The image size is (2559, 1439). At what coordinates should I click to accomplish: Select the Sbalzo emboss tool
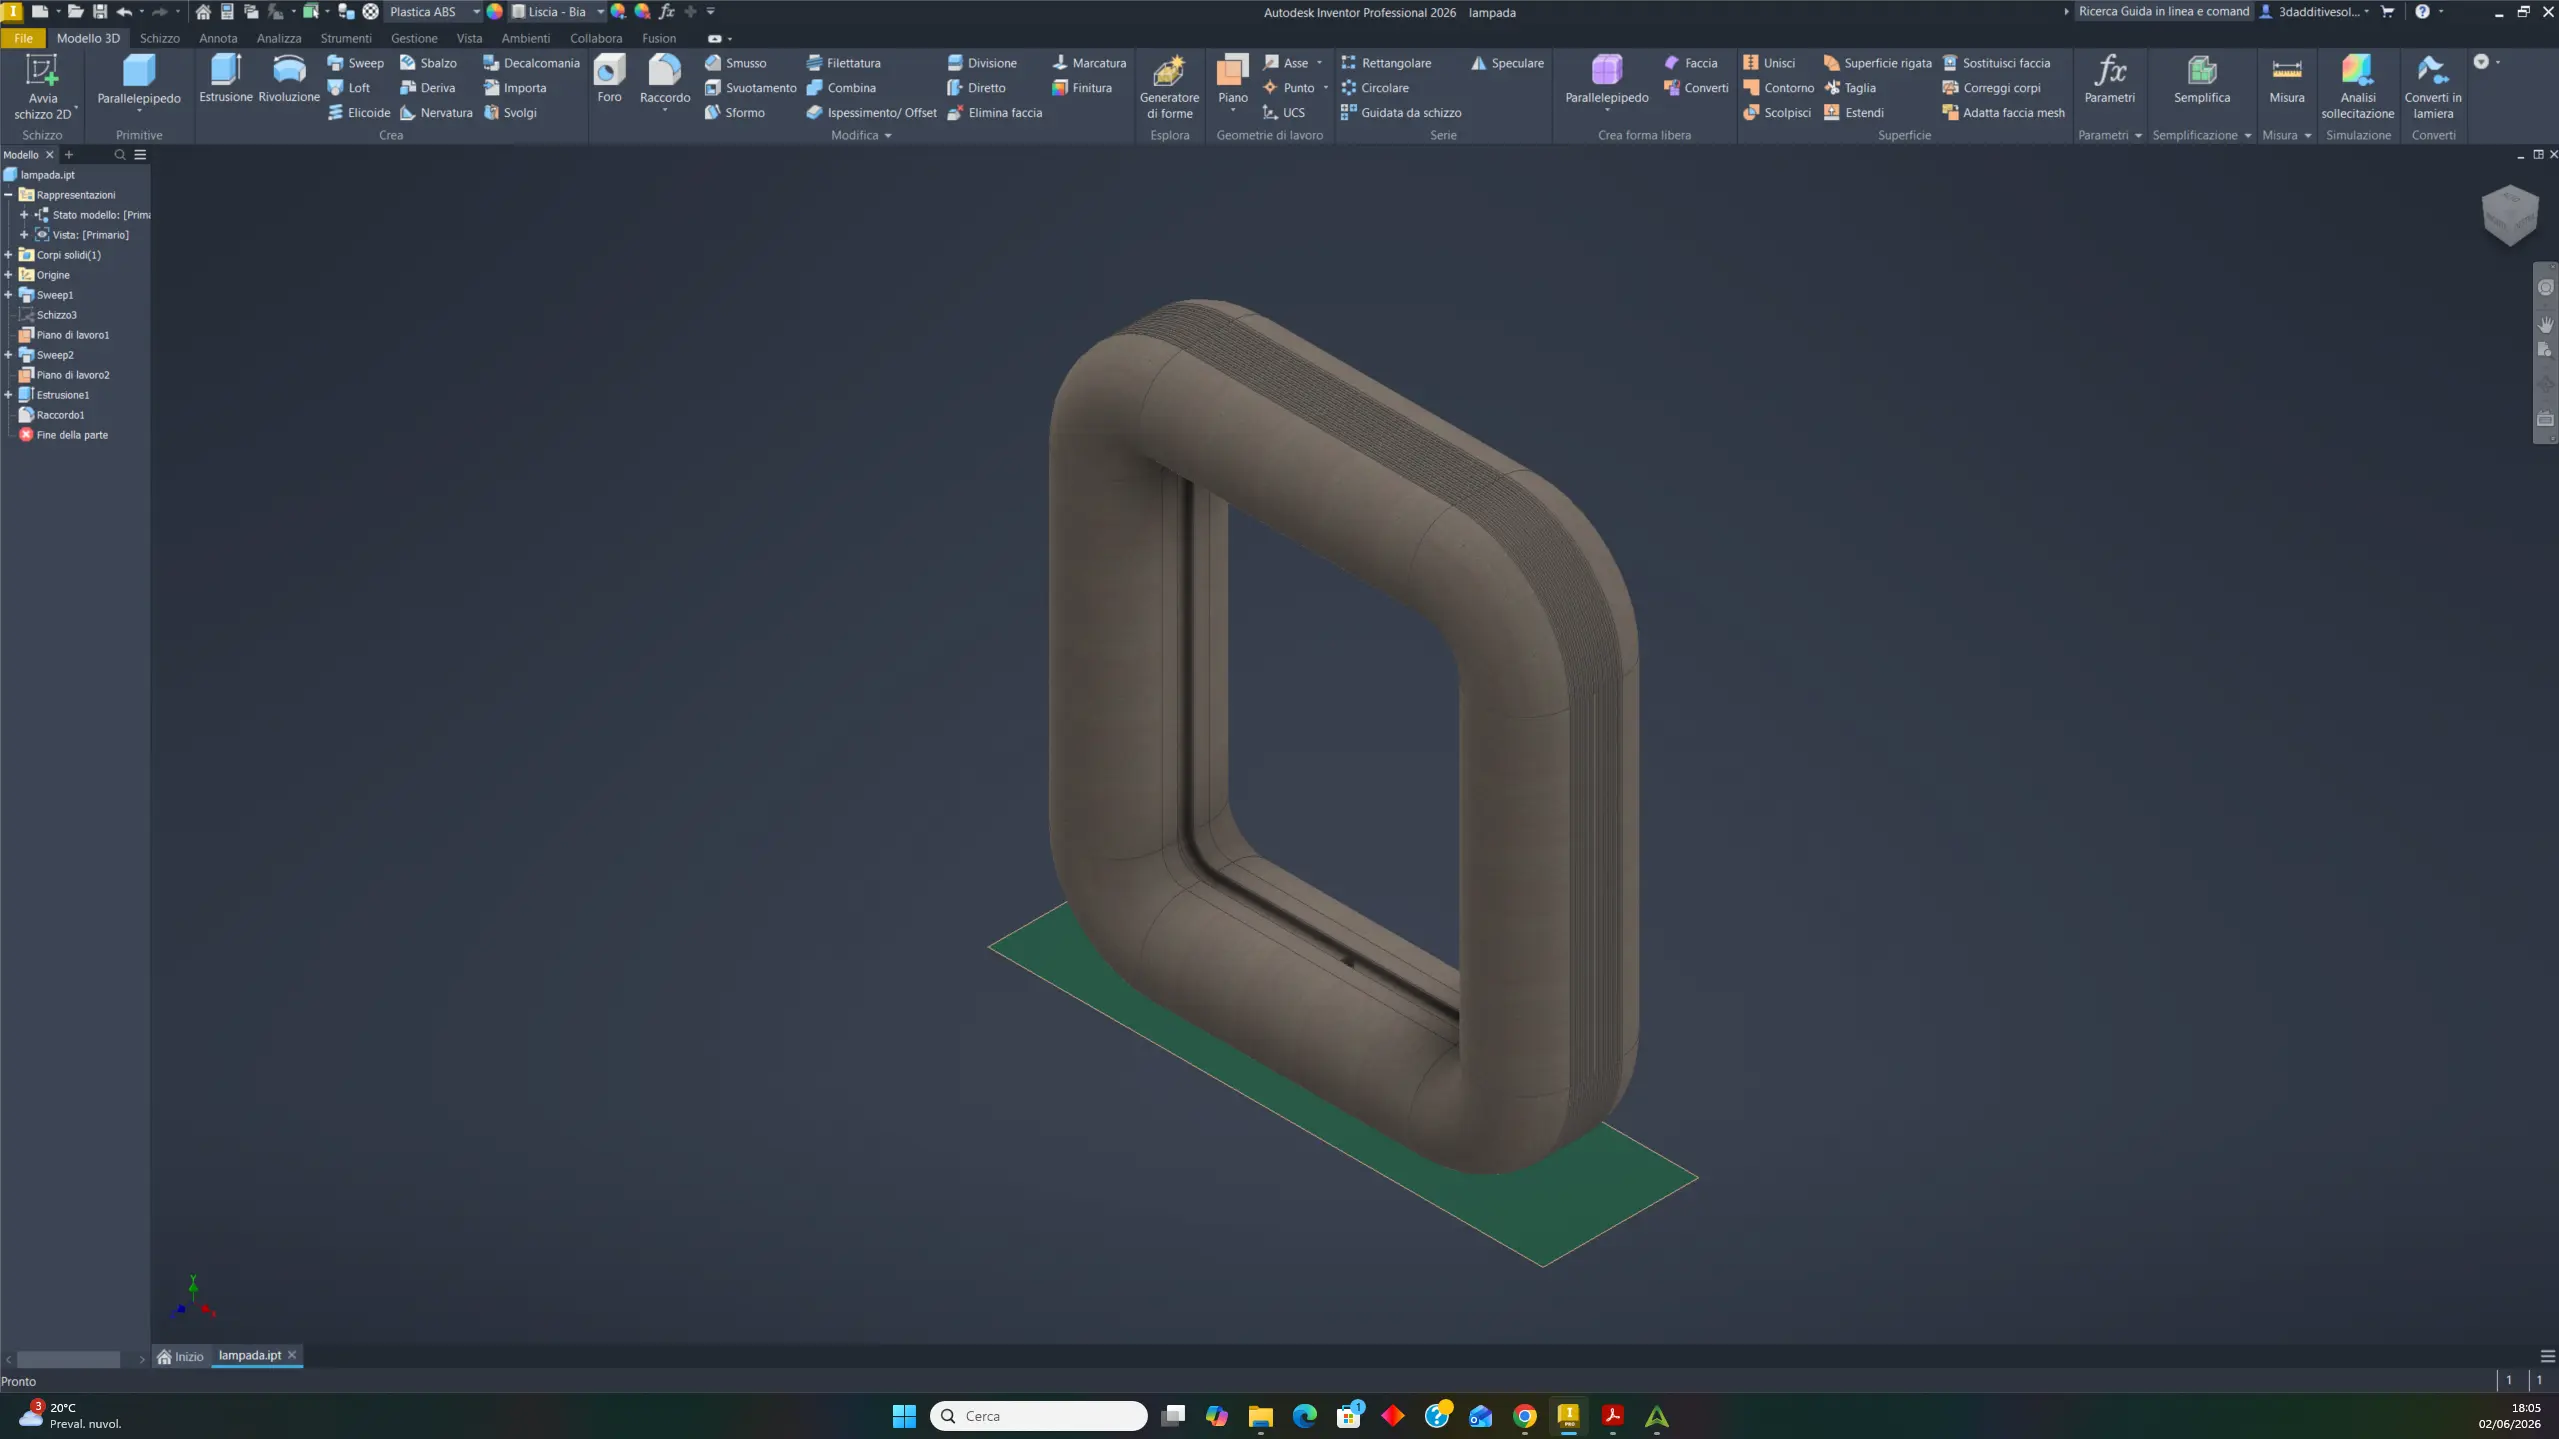tap(428, 63)
